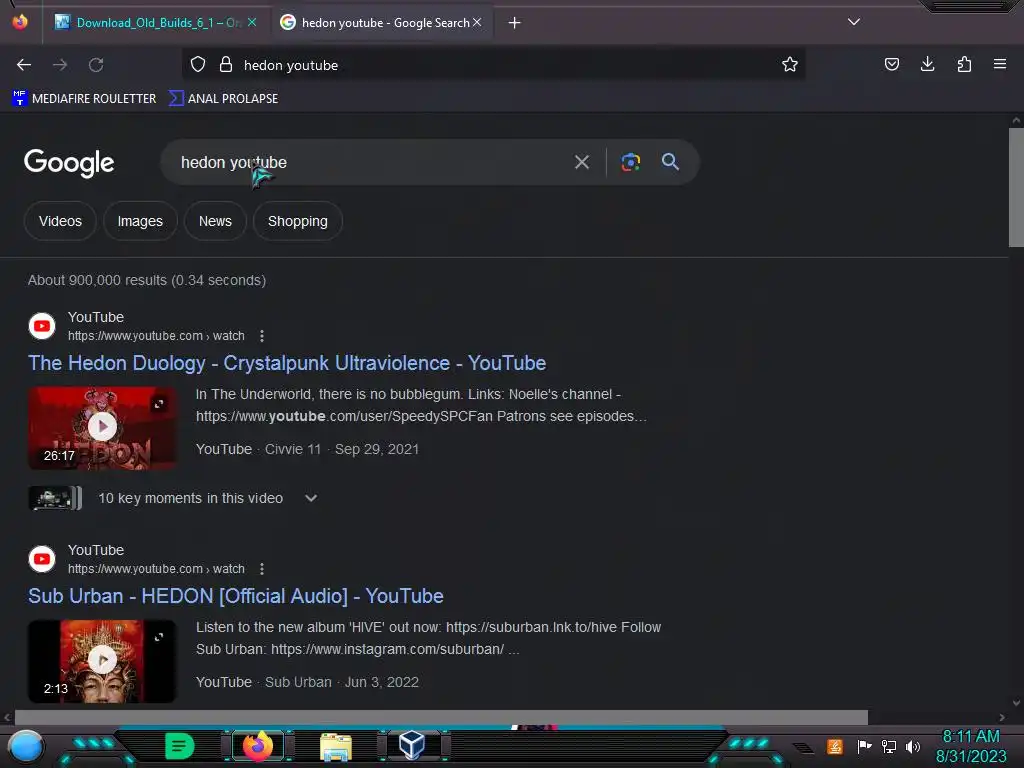
Task: Click the YouTube favicon of the Sub Urban result
Action: click(42, 559)
